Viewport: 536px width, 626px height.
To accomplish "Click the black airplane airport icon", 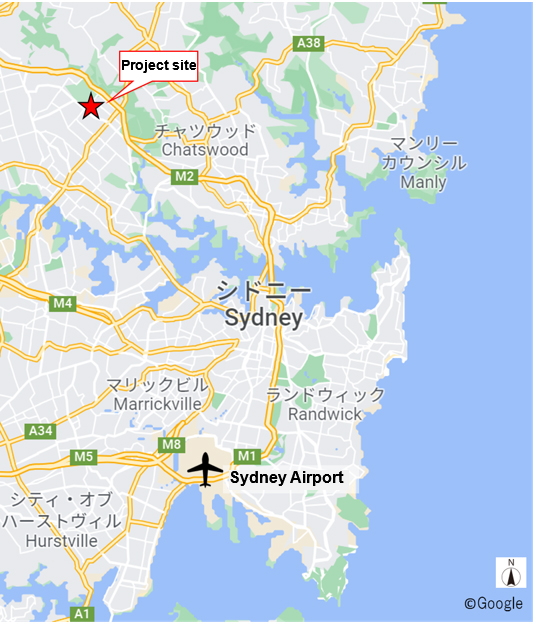I will (x=205, y=470).
